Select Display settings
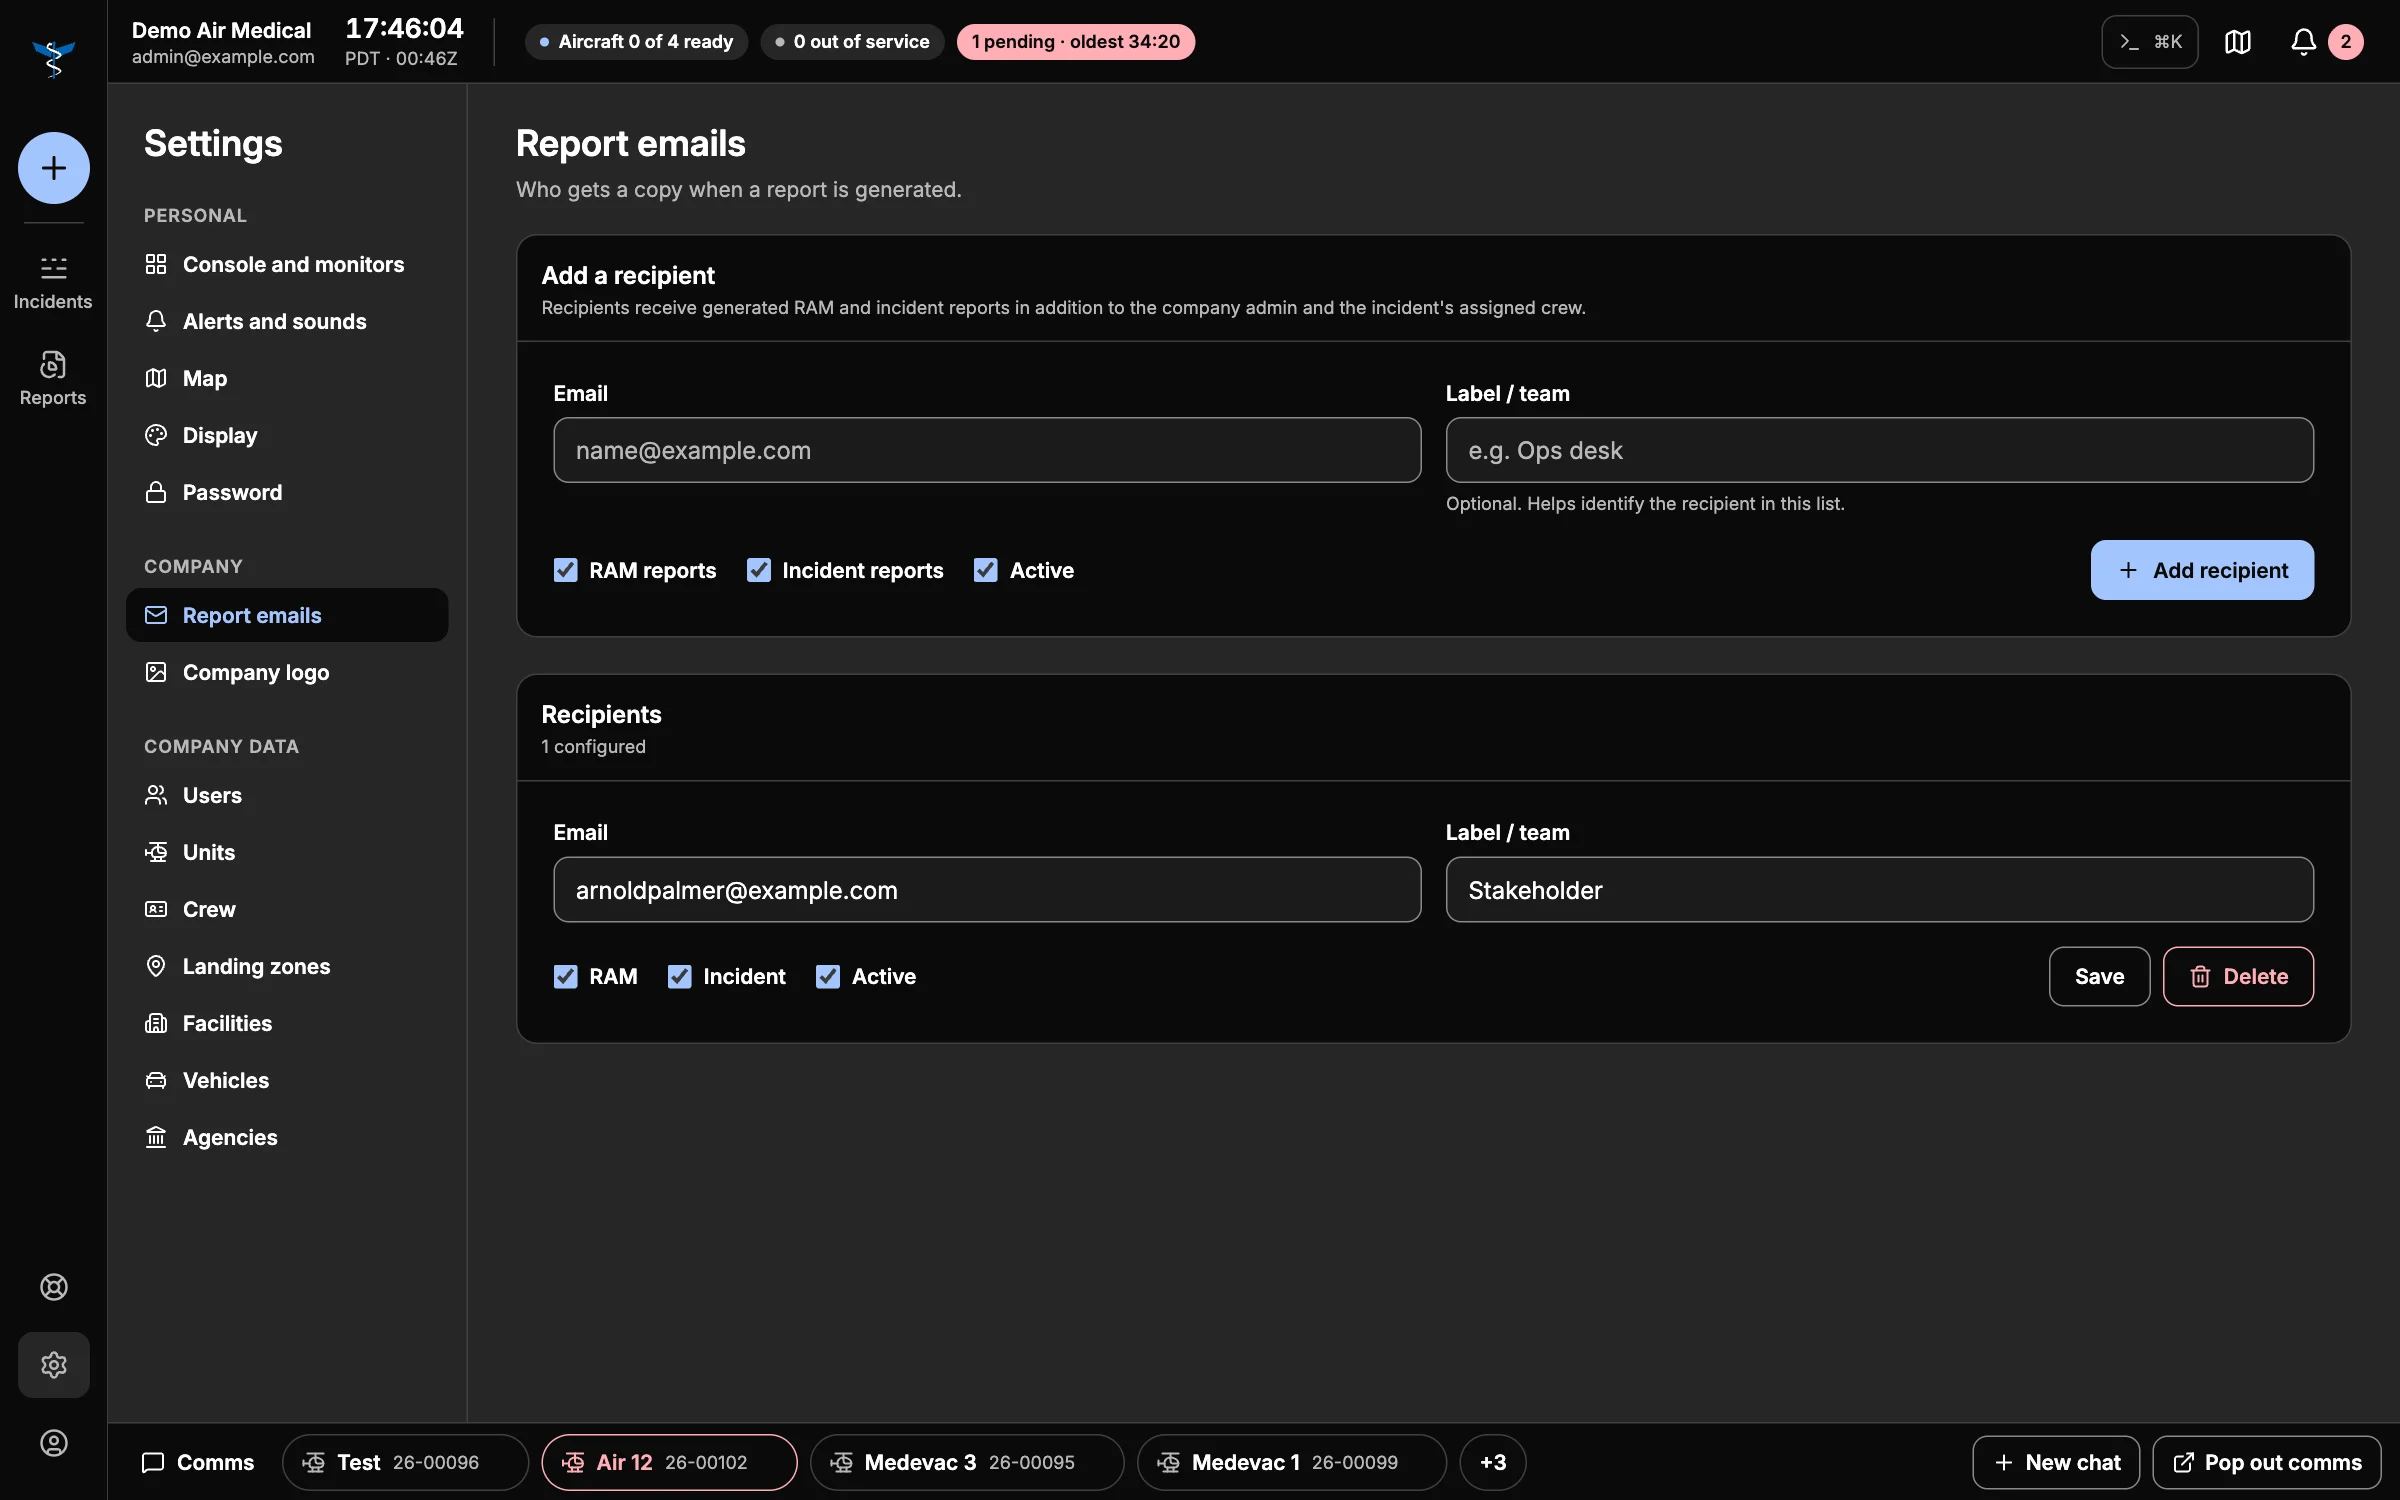Screen dimensions: 2400x1500 287,435
